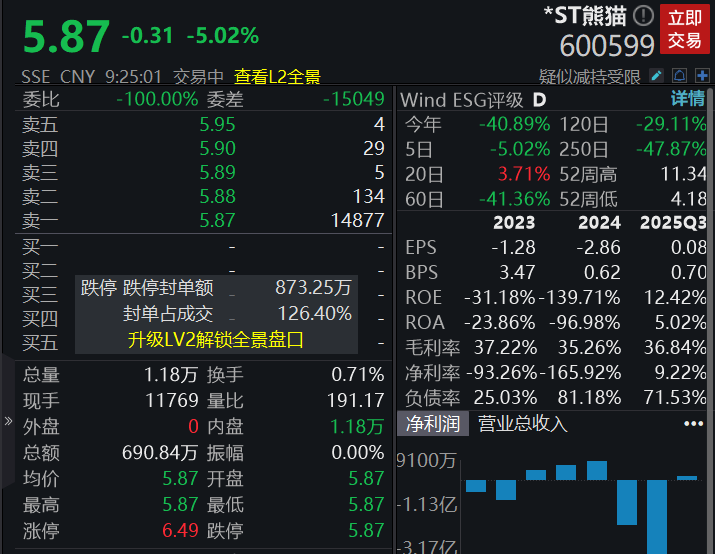
Task: Switch to the 净利润 tab
Action: 433,423
